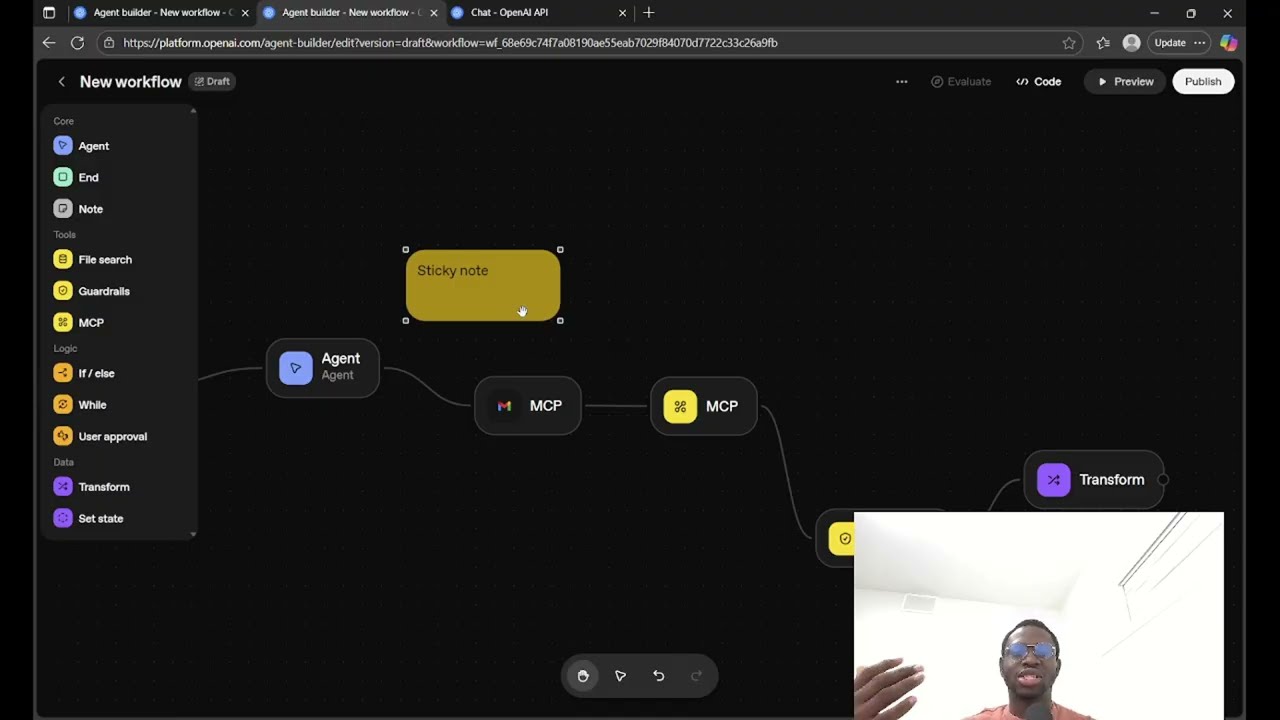1280x720 pixels.
Task: Click the If / else logic item
Action: pyautogui.click(x=96, y=373)
